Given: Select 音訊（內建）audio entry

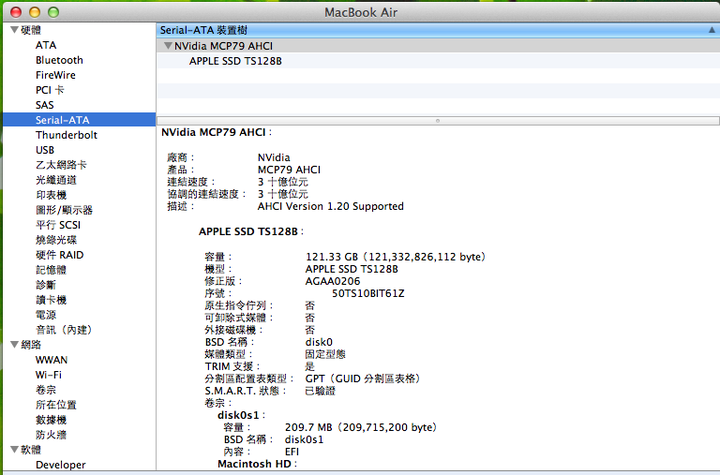Looking at the screenshot, I should coord(64,330).
